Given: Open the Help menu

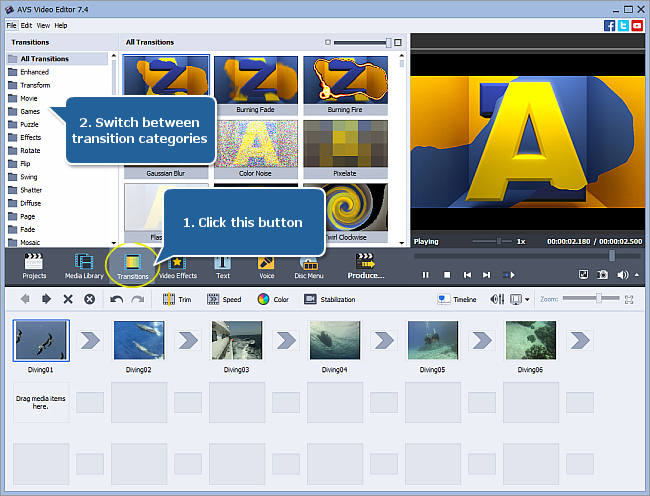Looking at the screenshot, I should click(x=61, y=25).
